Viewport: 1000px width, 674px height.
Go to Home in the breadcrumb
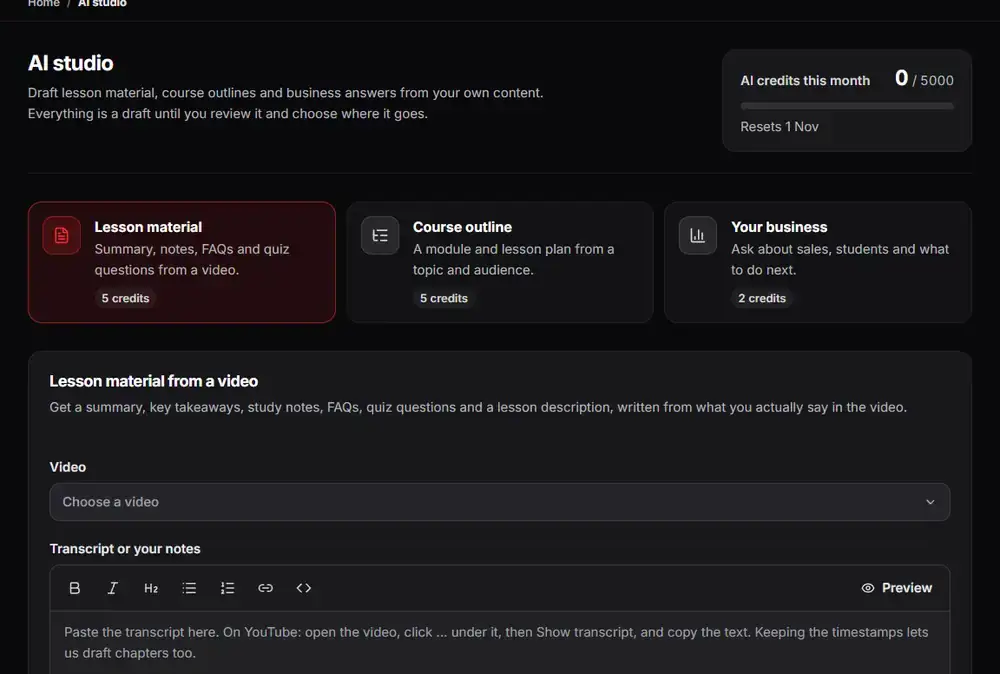click(x=43, y=4)
